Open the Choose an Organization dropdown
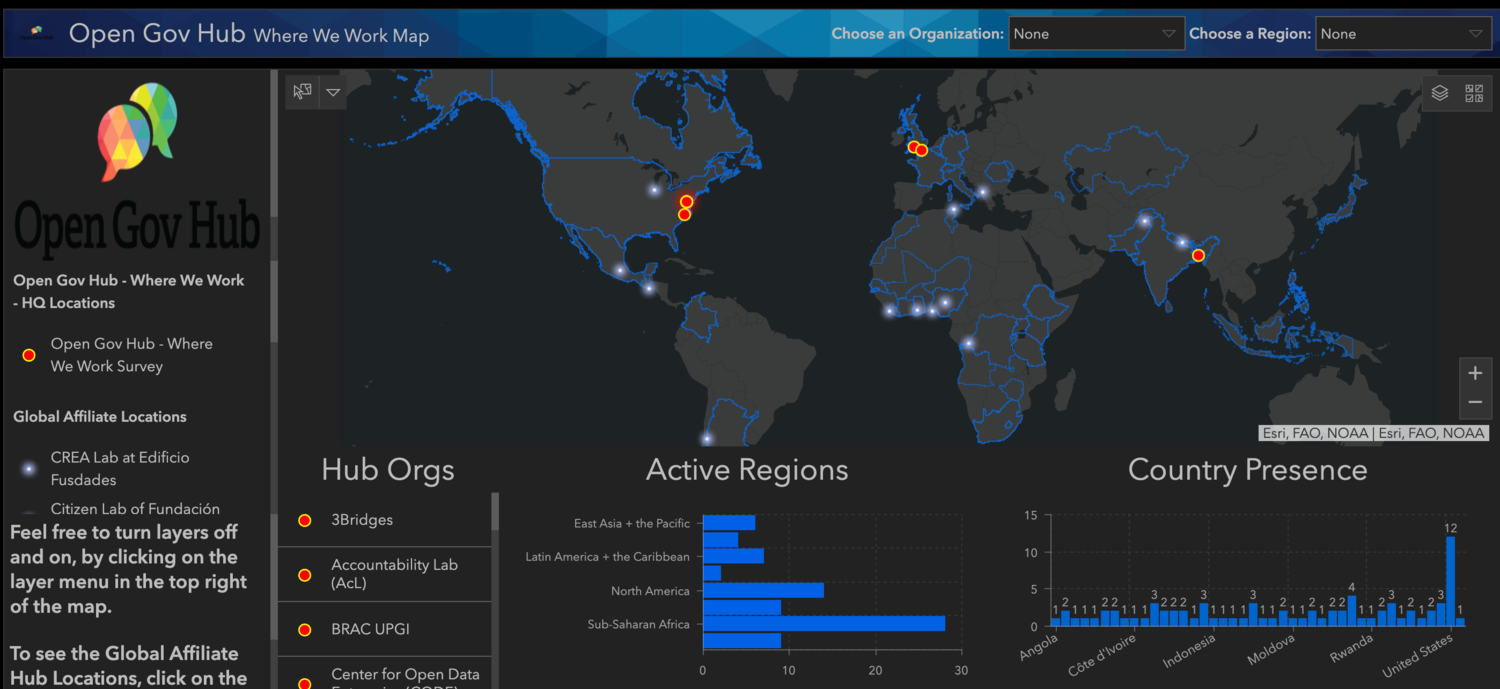This screenshot has height=689, width=1500. coord(1097,33)
